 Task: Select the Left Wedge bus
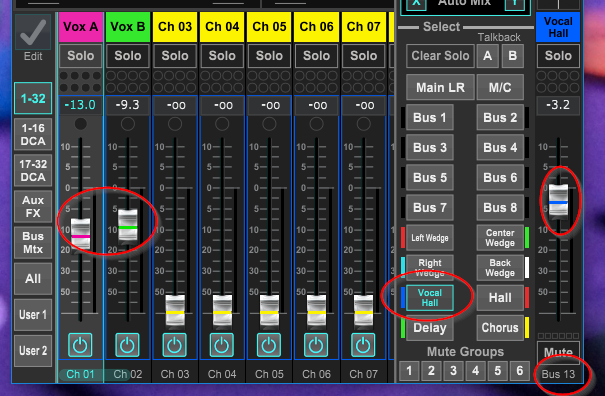[x=429, y=237]
